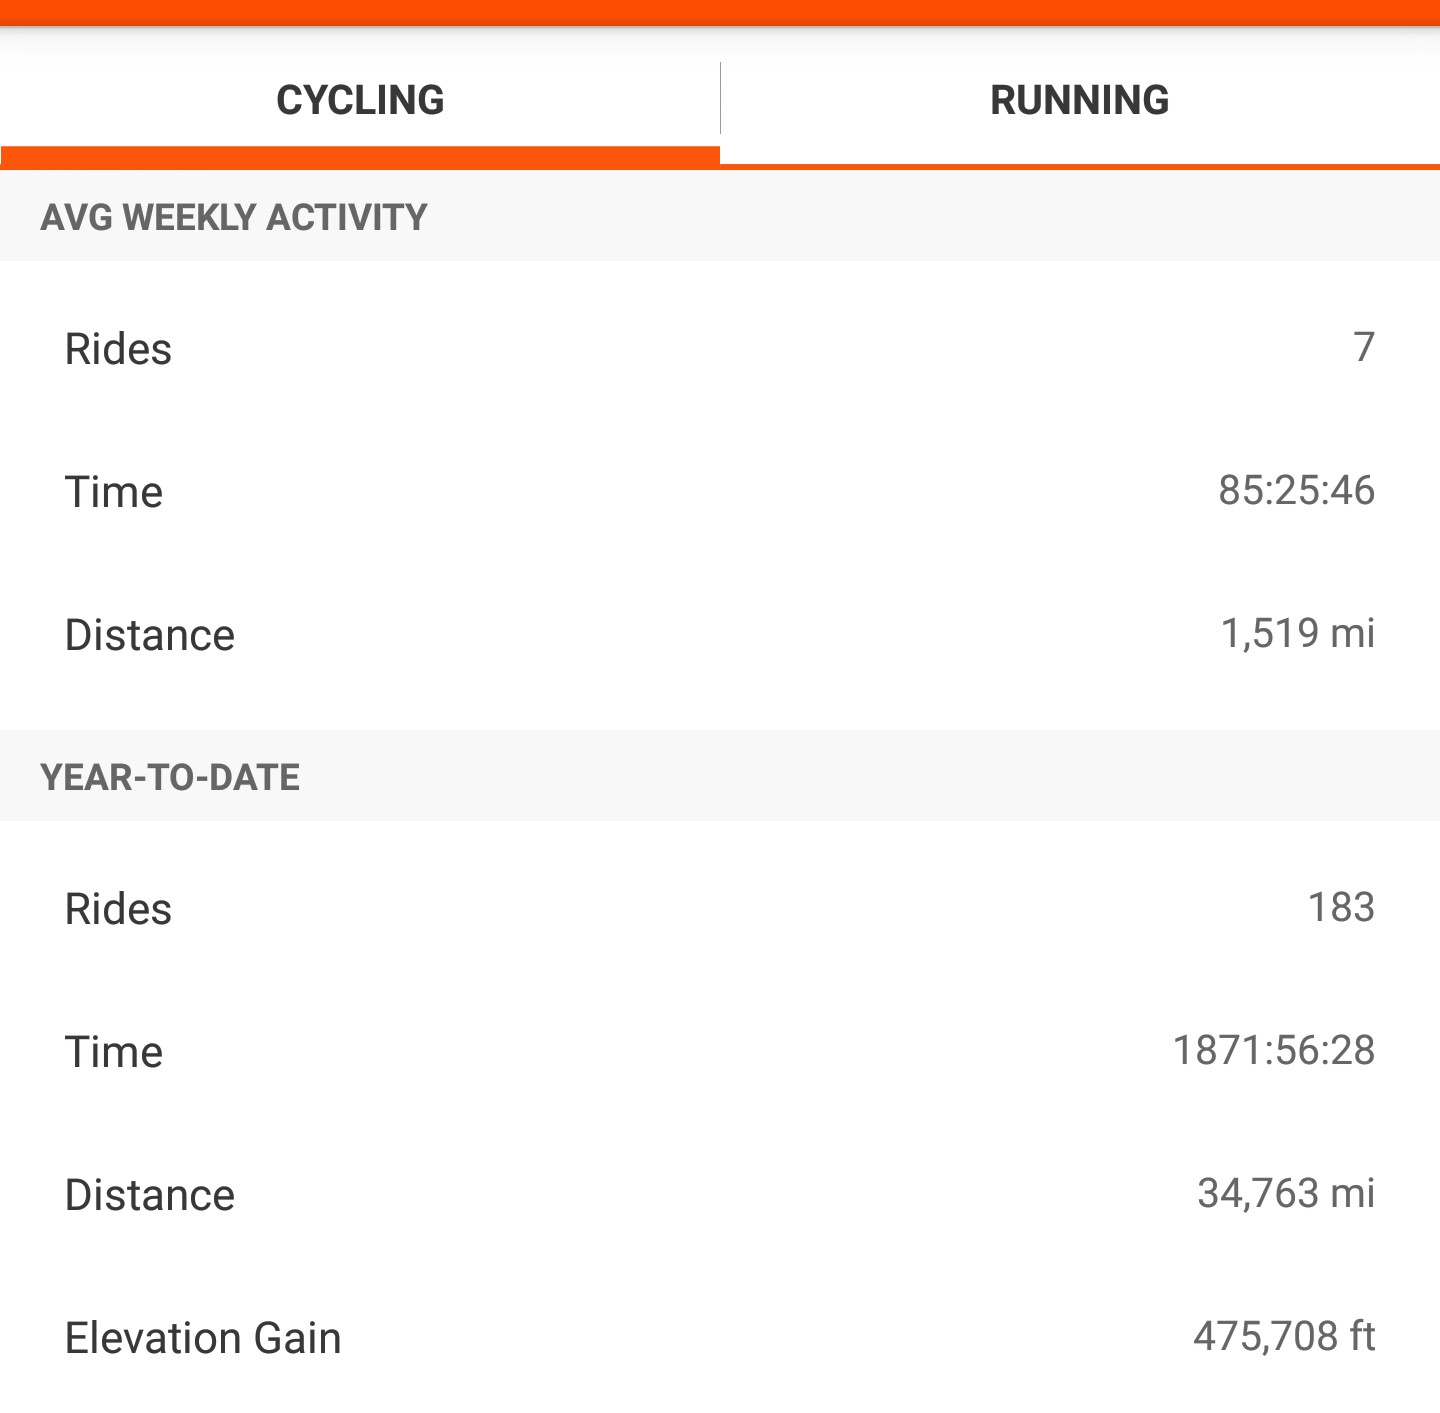Viewport: 1440px width, 1413px height.
Task: Click the 34,763 mi distance value
Action: pos(1286,1193)
